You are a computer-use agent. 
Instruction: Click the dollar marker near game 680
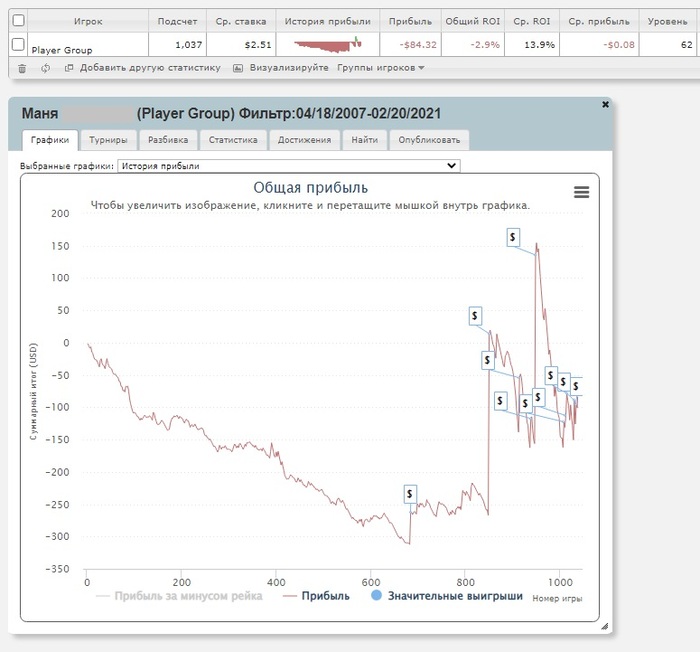410,494
